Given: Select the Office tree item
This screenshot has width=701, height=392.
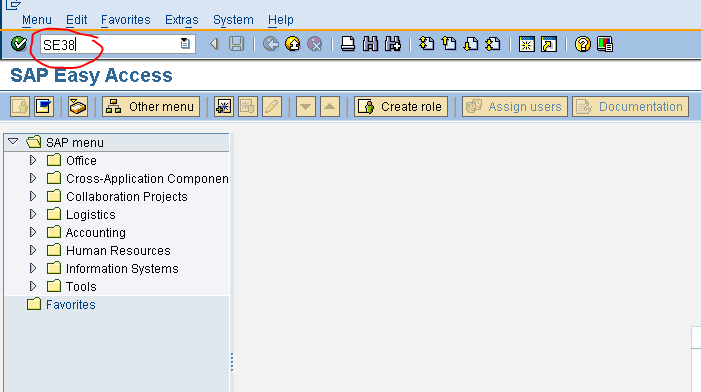Looking at the screenshot, I should (x=81, y=160).
